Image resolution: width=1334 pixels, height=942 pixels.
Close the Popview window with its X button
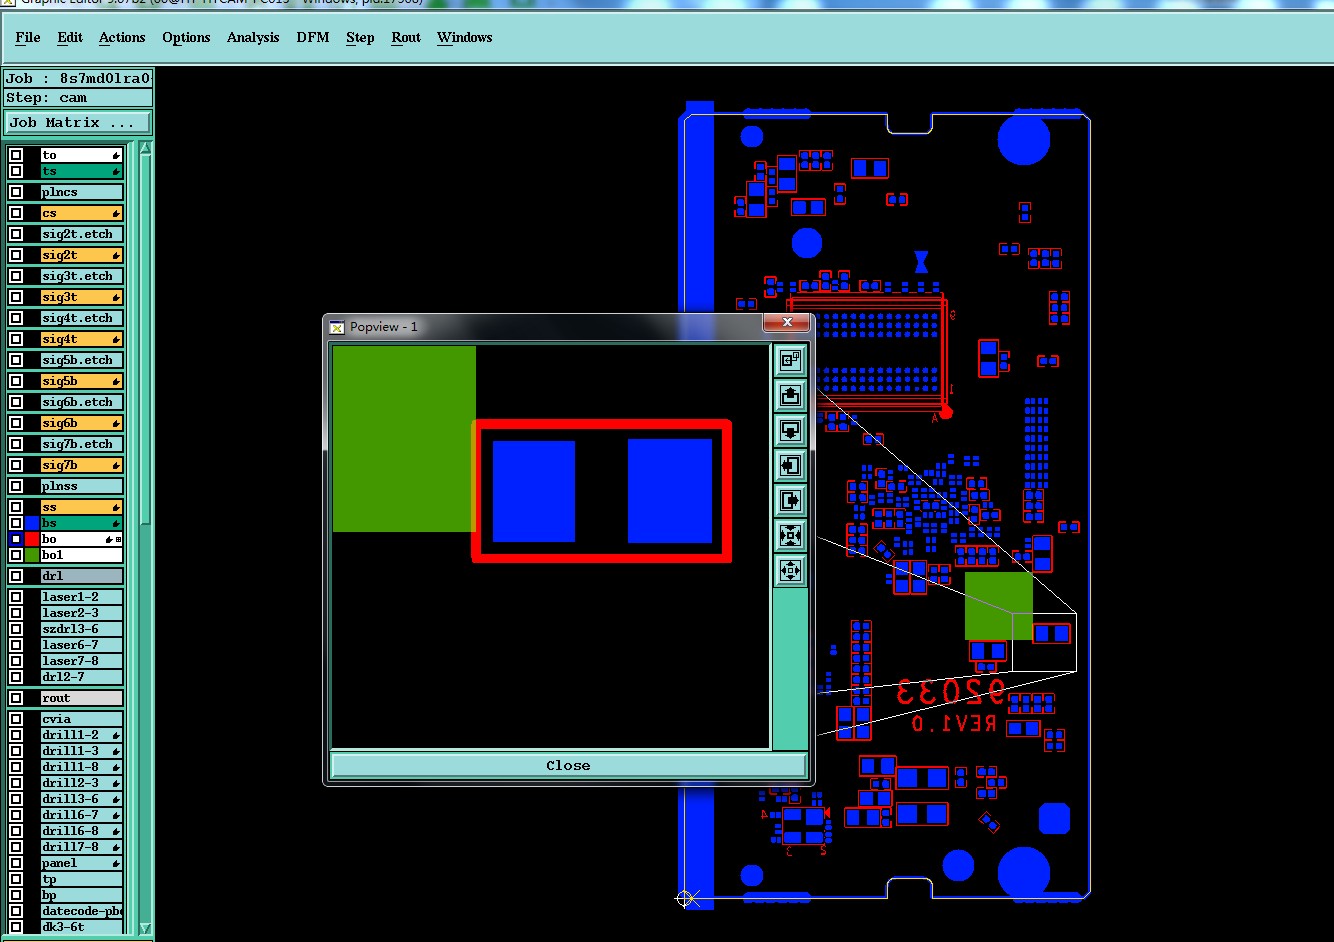pyautogui.click(x=787, y=322)
